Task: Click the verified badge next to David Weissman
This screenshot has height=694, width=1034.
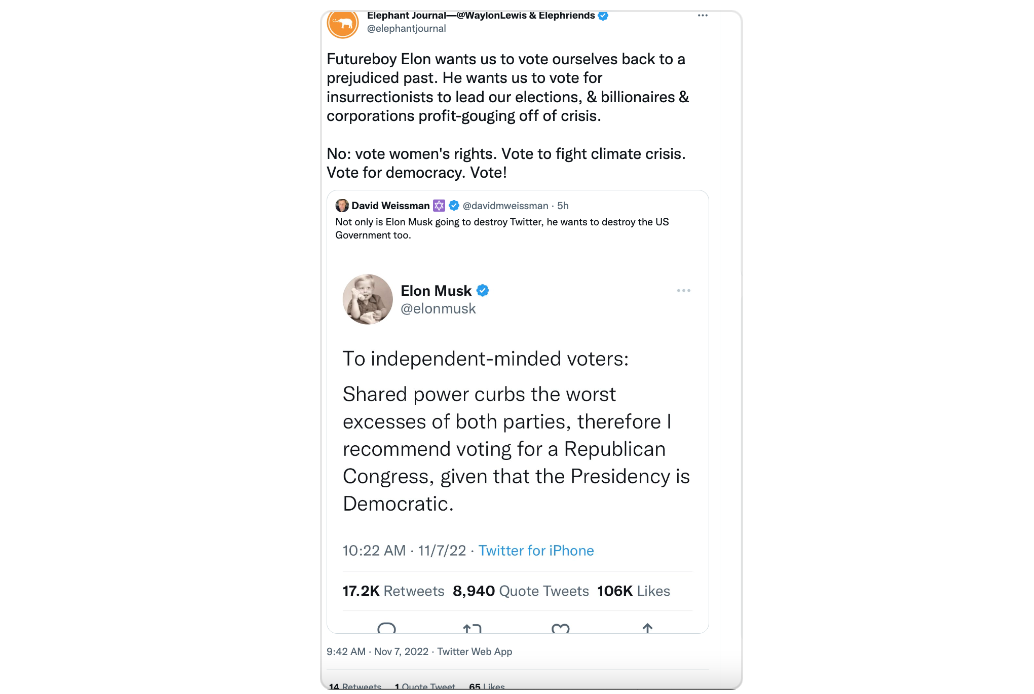Action: [453, 205]
